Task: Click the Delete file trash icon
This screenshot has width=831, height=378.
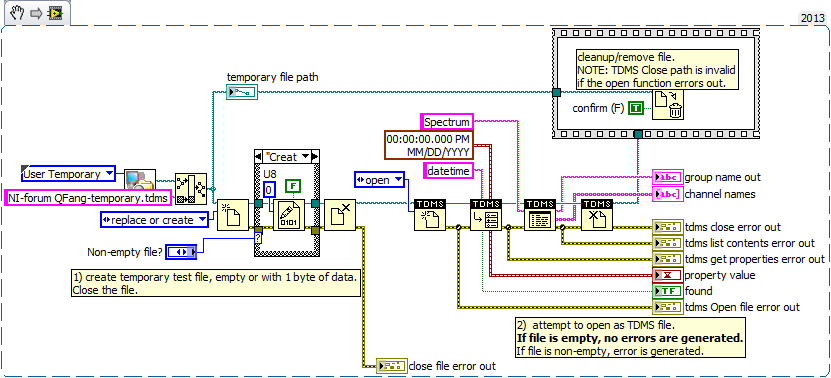Action: (668, 105)
